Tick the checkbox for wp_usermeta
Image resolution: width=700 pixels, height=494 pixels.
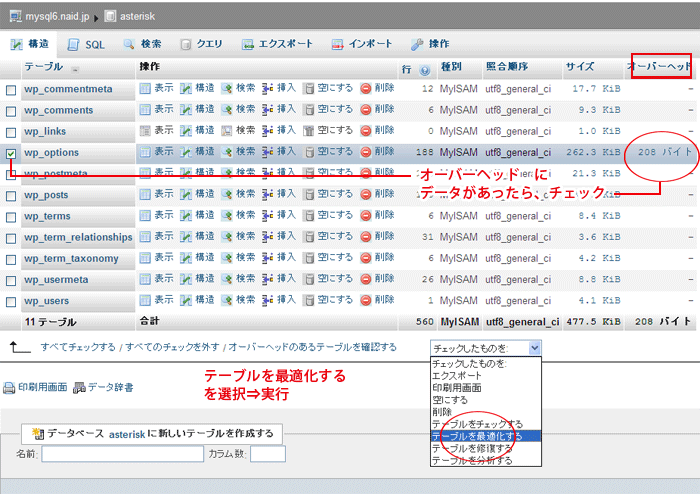(x=11, y=280)
